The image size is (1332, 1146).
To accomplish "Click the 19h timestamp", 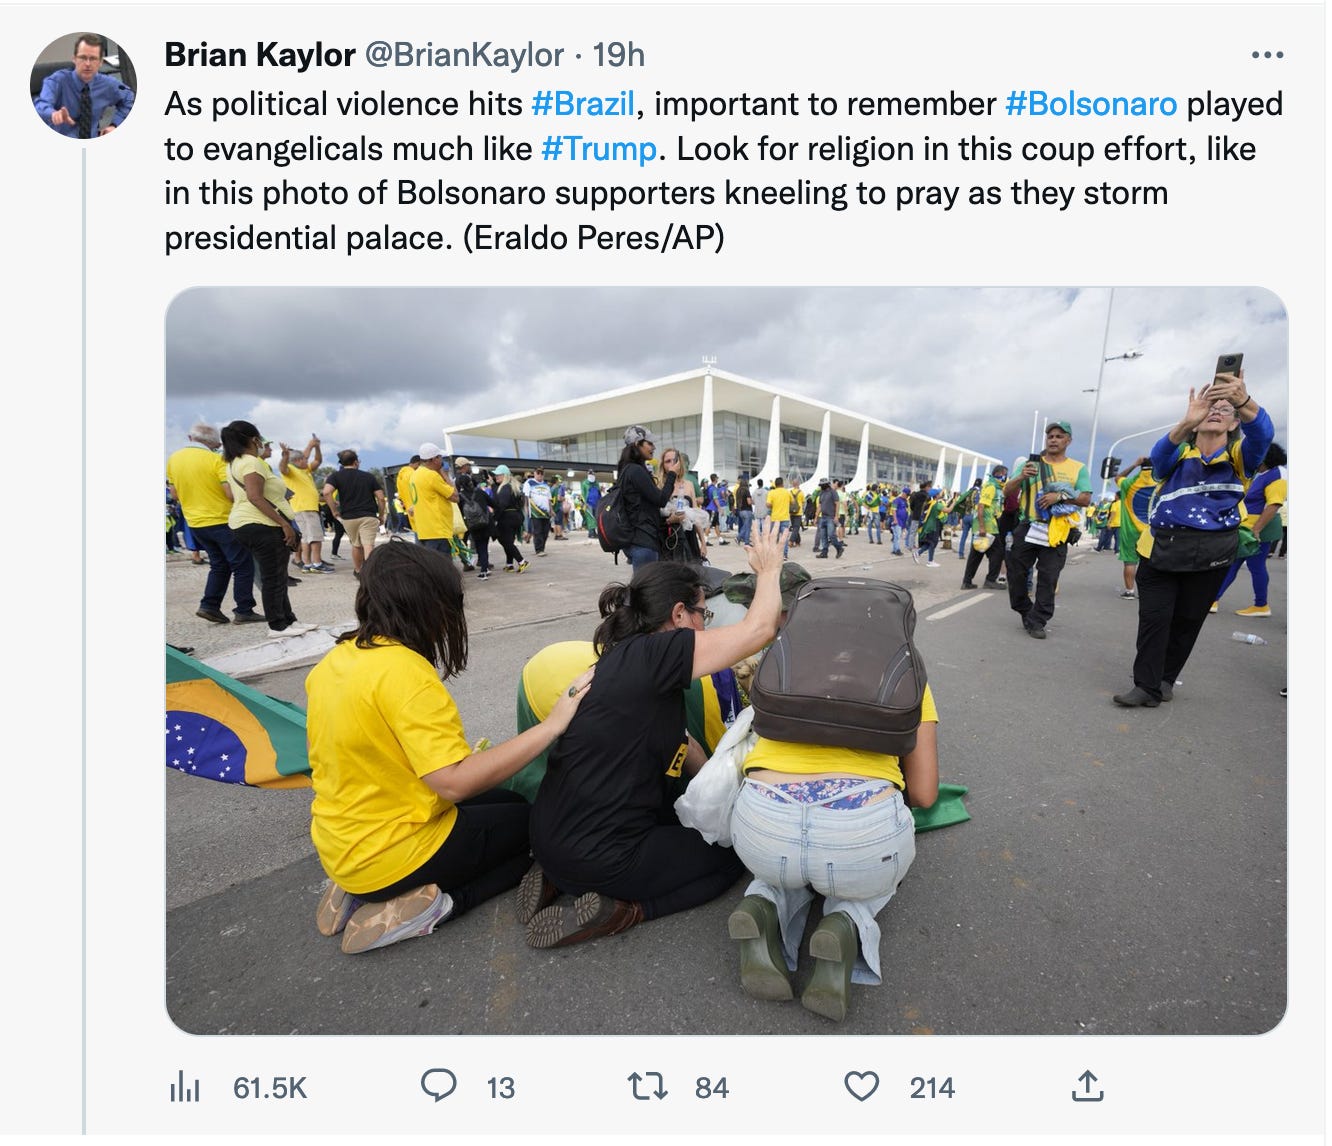I will pyautogui.click(x=618, y=55).
